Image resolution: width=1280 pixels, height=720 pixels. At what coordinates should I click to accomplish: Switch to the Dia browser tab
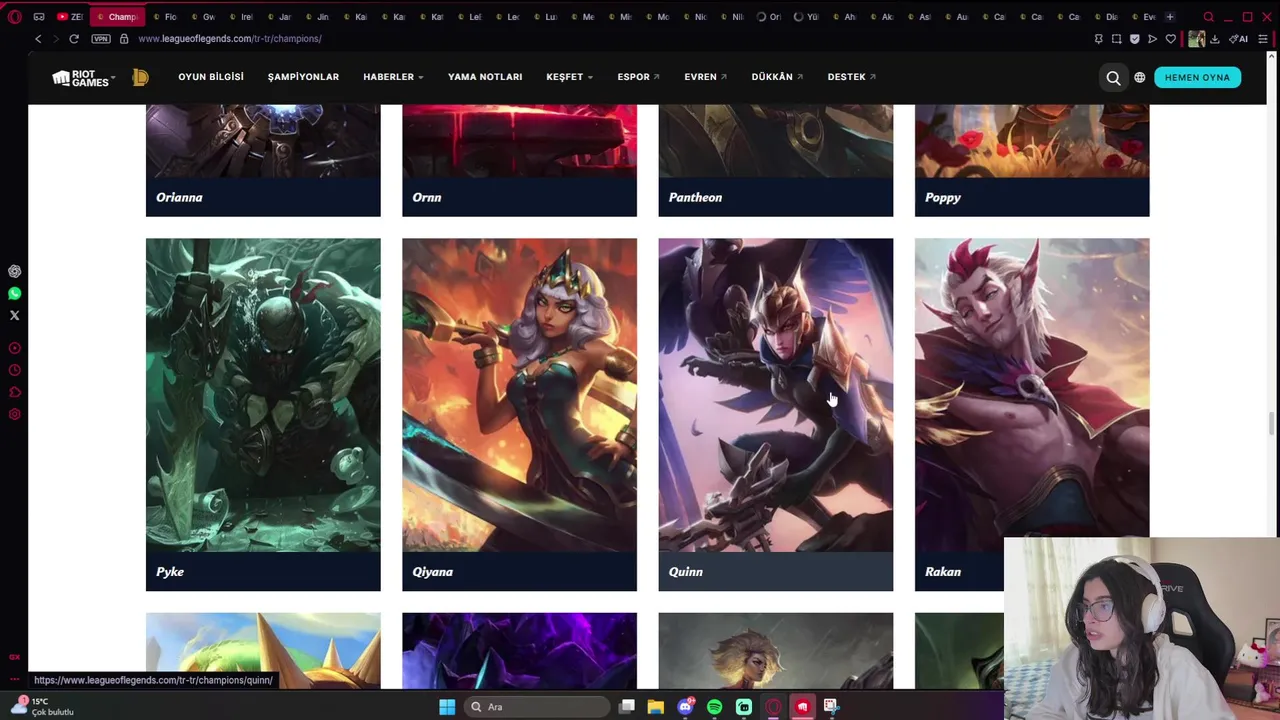coord(1106,17)
